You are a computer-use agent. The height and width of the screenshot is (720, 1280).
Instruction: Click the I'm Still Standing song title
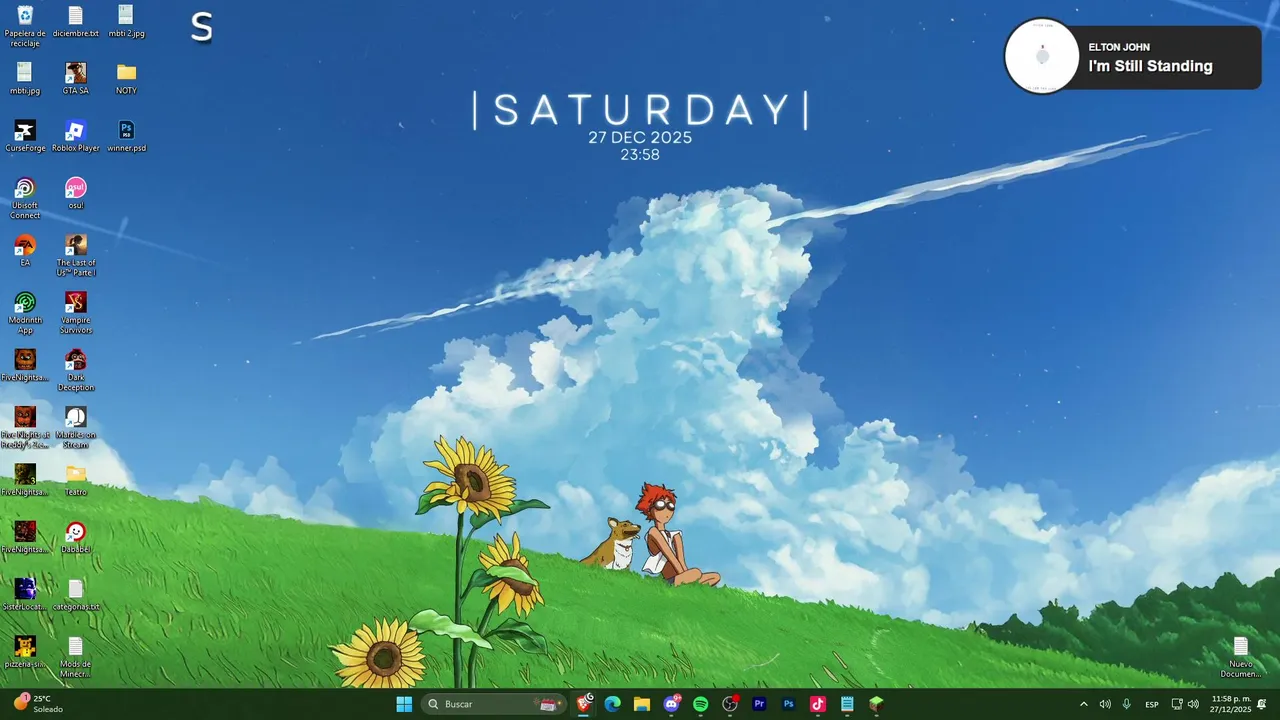(1150, 66)
